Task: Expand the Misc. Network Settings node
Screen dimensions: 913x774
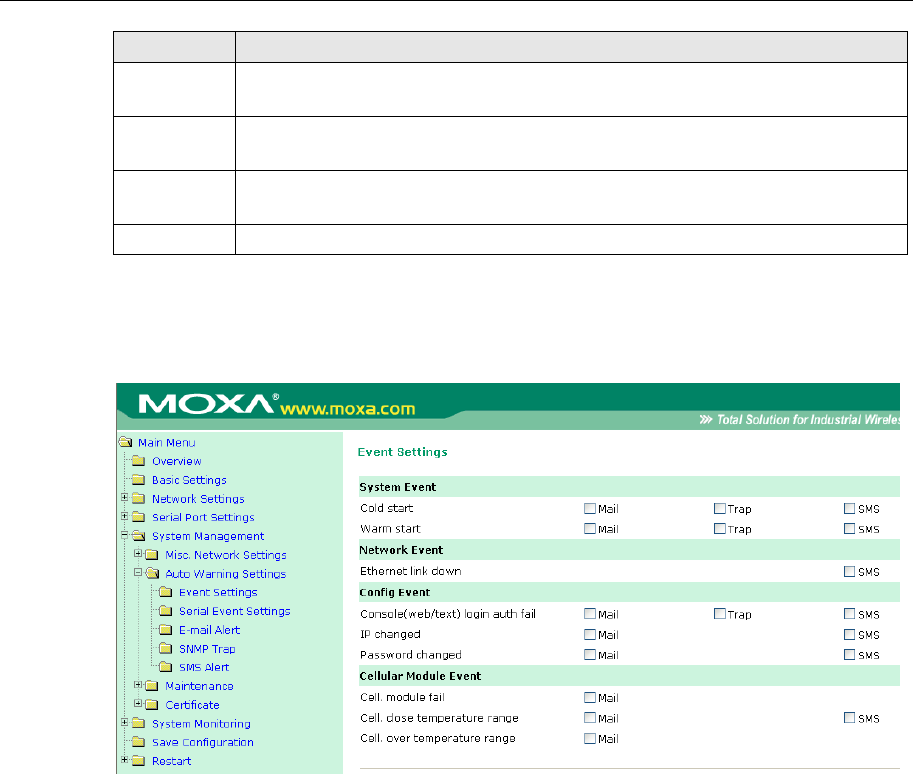Action: [138, 553]
